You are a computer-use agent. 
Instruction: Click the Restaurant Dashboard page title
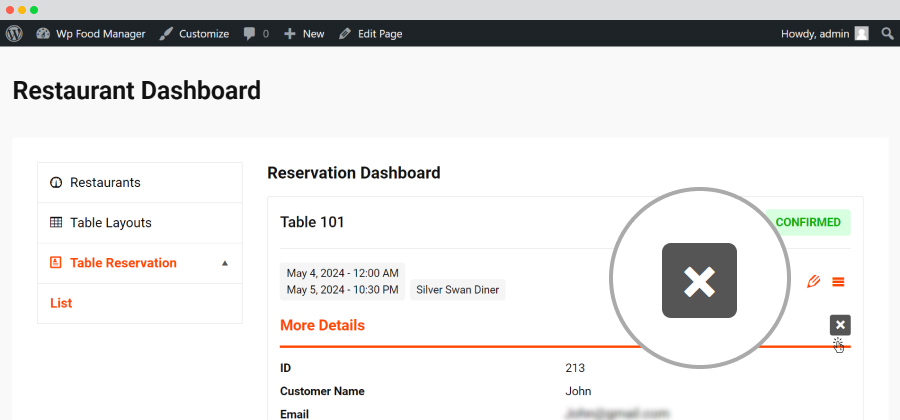point(137,91)
